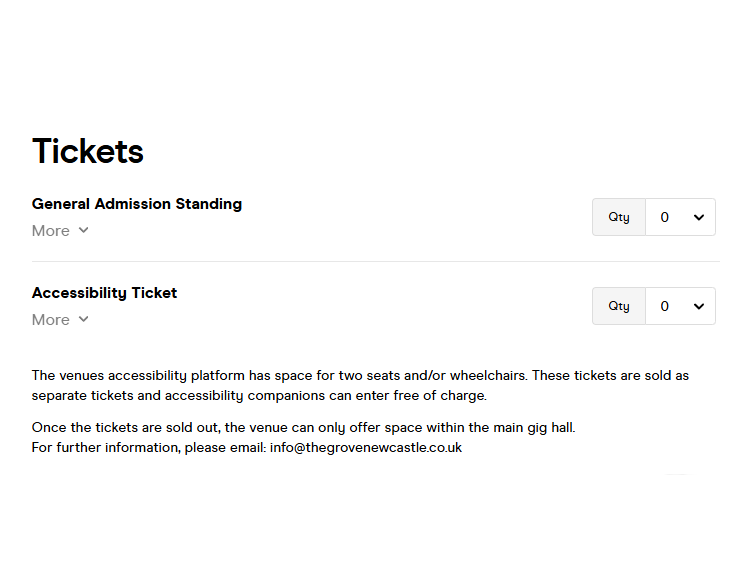
Task: Open General Admission Standing quantity dropdown
Action: 680,217
